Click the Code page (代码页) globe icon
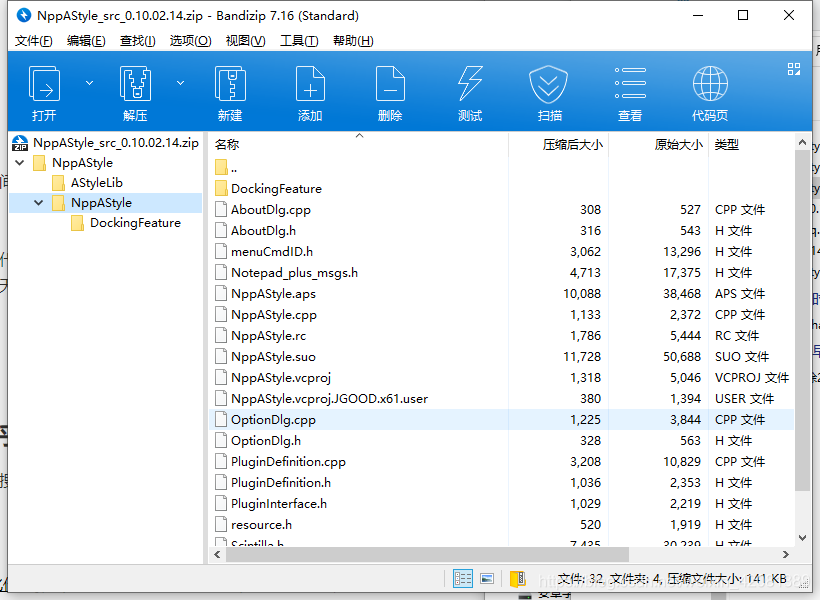Screen dimensions: 820x600 (710, 84)
